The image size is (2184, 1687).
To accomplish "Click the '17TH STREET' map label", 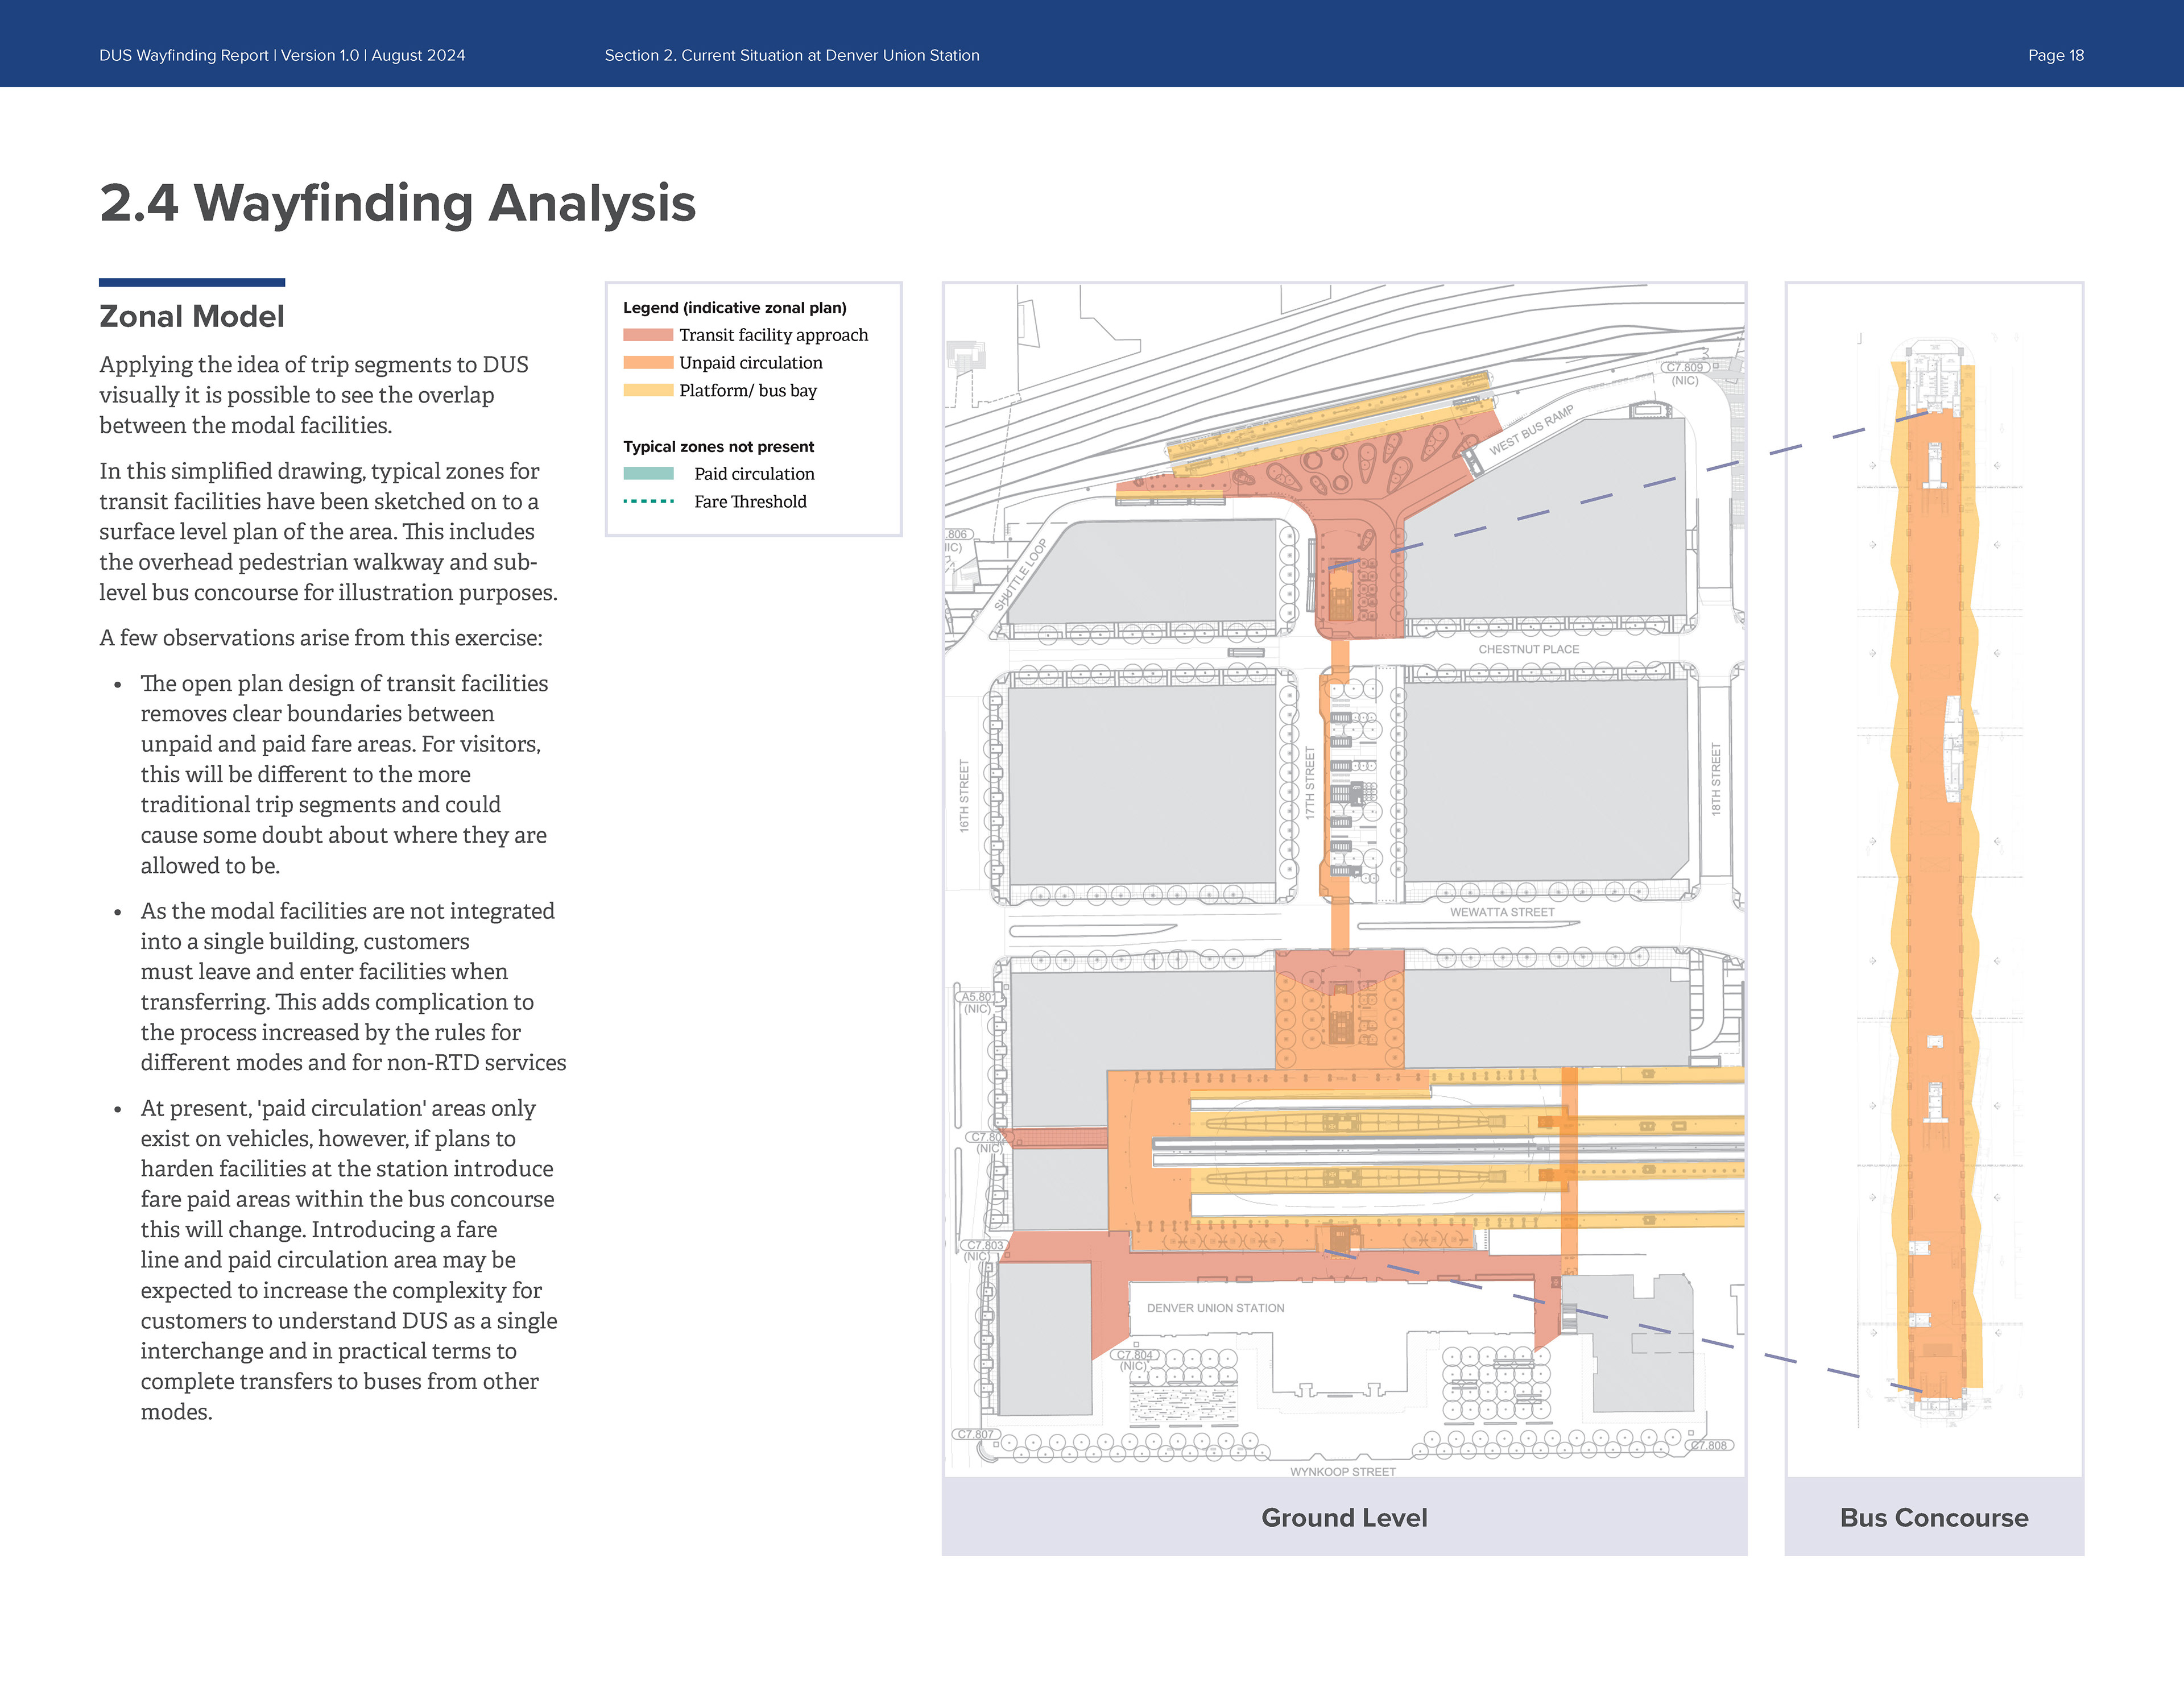I will tap(1310, 783).
